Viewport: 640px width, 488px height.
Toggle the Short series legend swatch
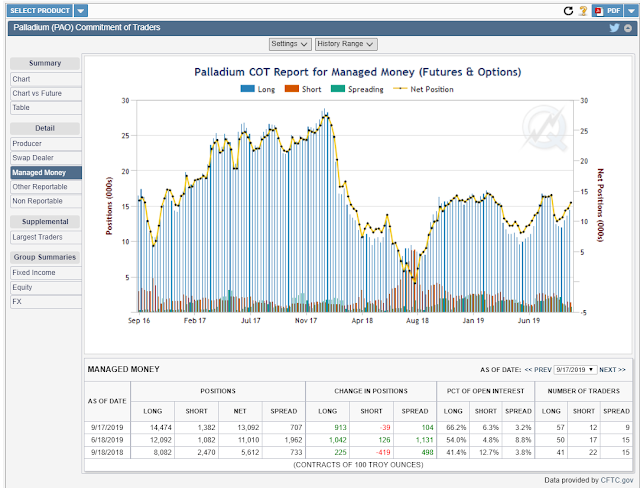[291, 89]
